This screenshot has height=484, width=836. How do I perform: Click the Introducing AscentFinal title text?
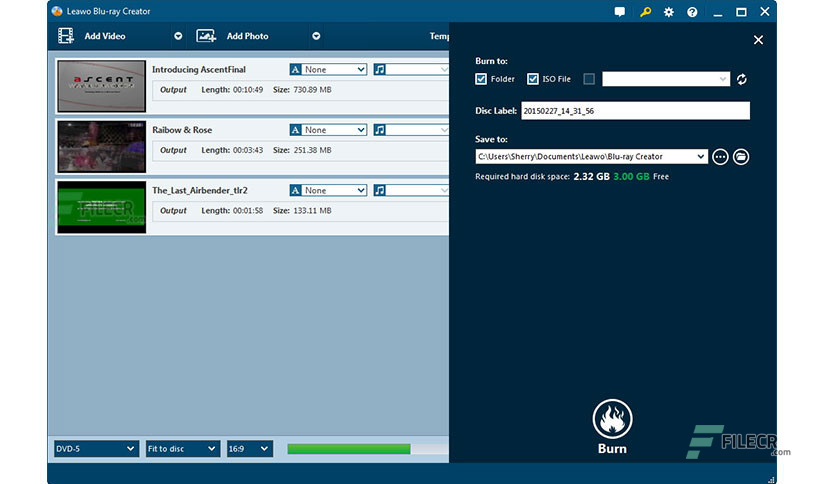click(x=199, y=69)
